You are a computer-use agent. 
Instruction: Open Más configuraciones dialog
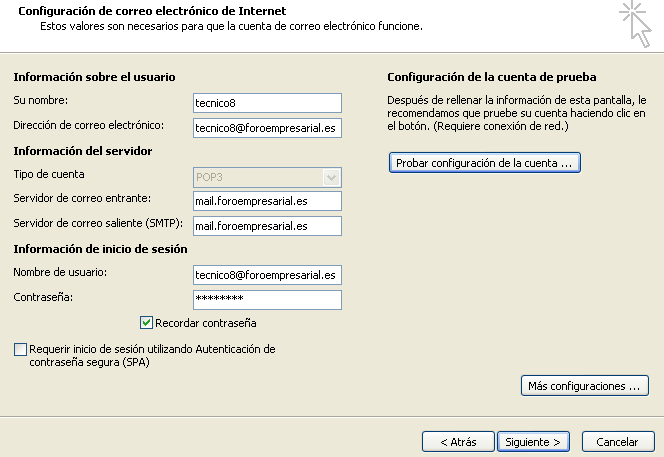(x=584, y=386)
